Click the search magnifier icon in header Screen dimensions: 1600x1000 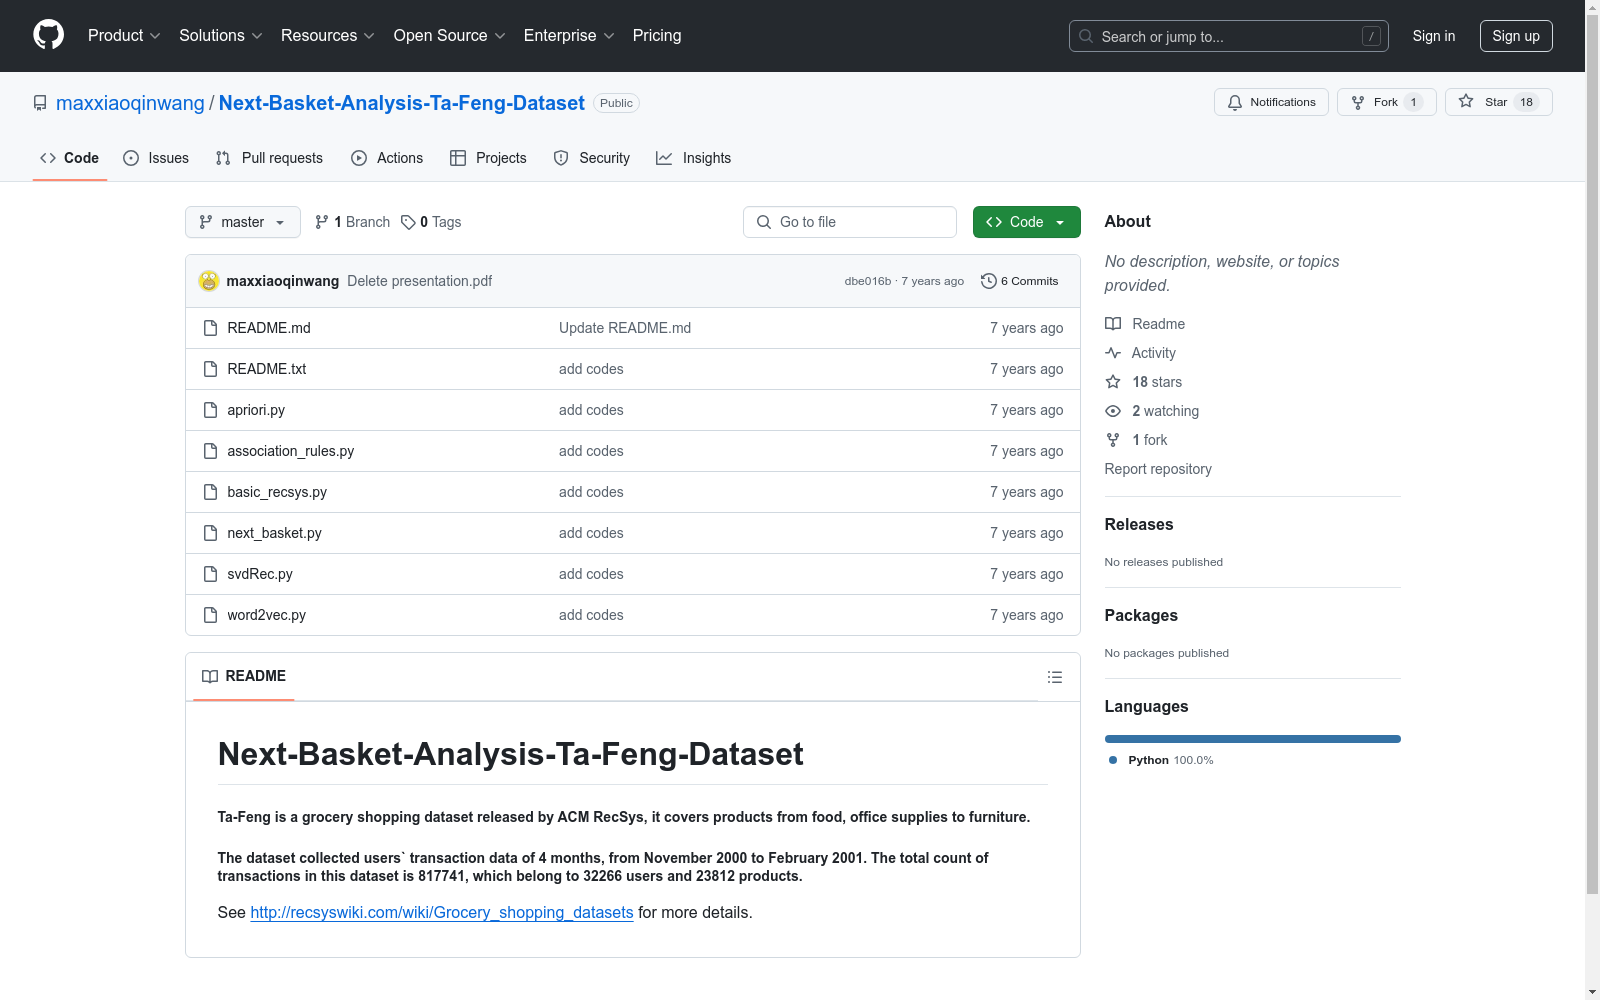pyautogui.click(x=1086, y=36)
